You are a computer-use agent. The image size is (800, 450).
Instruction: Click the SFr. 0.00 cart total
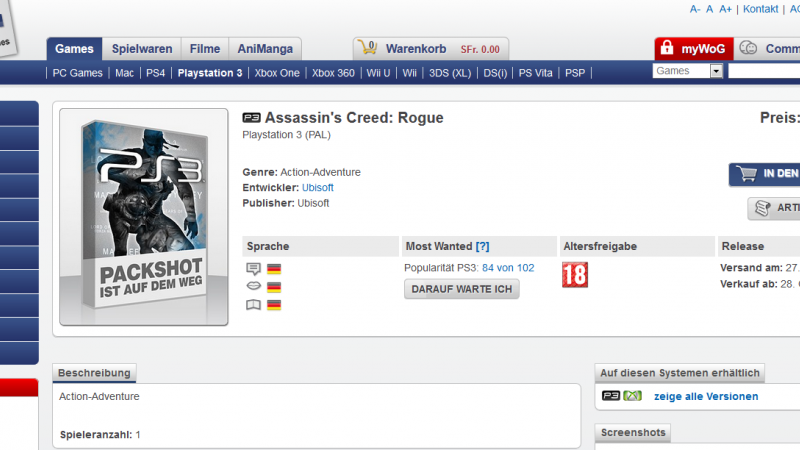coord(480,49)
